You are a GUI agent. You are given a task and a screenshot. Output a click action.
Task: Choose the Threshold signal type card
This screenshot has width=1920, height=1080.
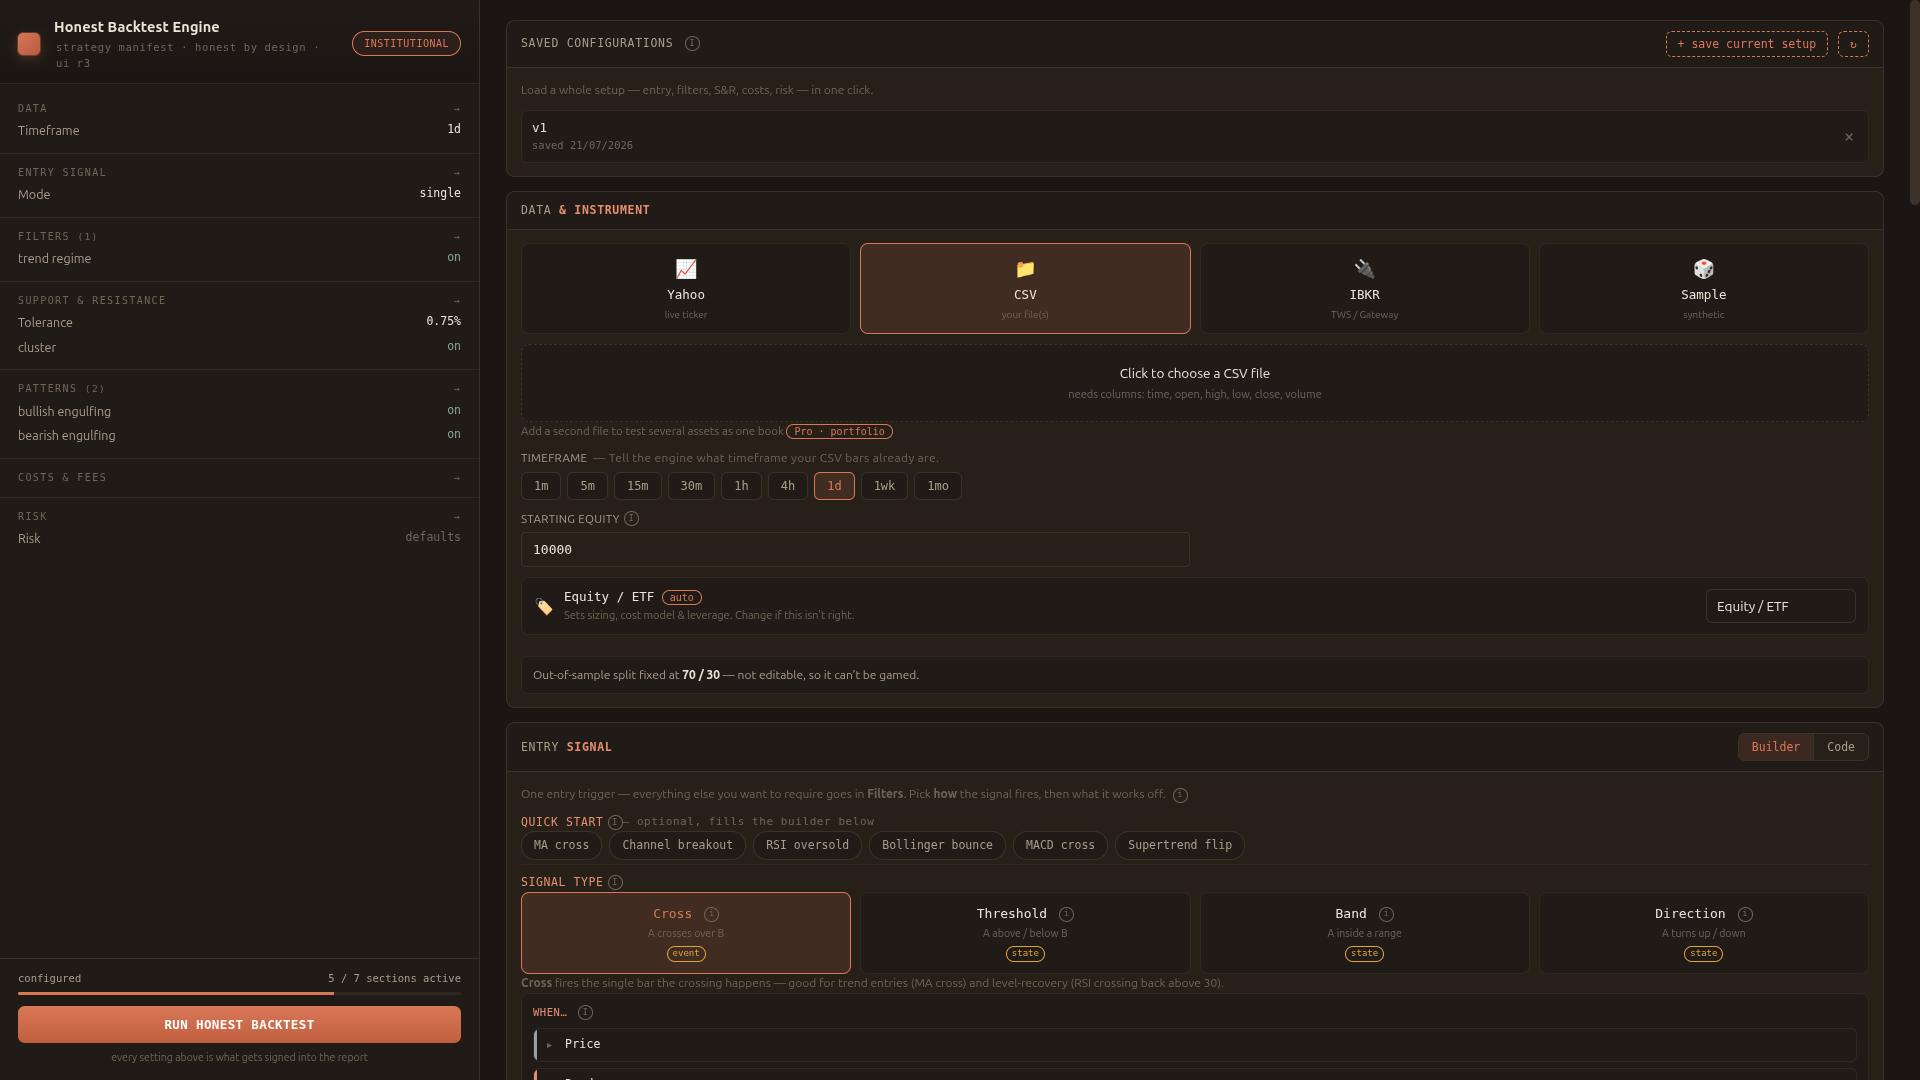(1025, 933)
